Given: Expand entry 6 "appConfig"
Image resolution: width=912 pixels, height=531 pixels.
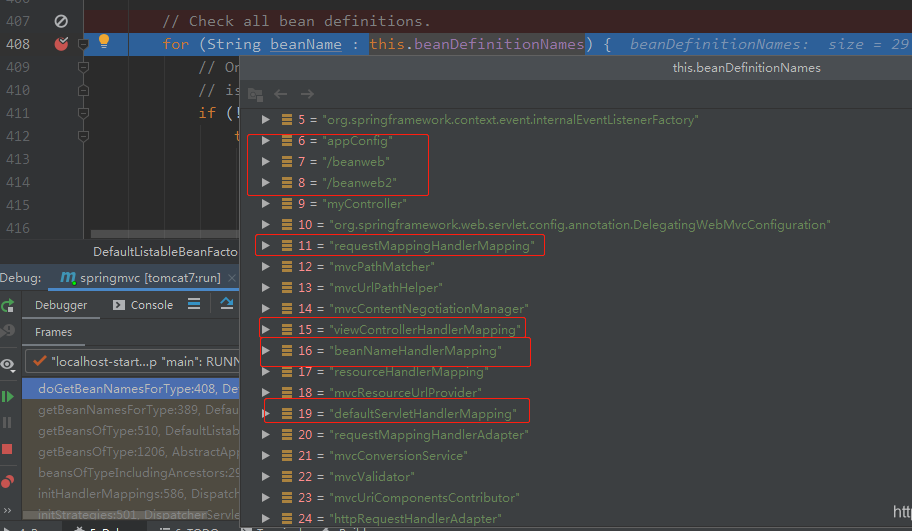Looking at the screenshot, I should coord(266,141).
